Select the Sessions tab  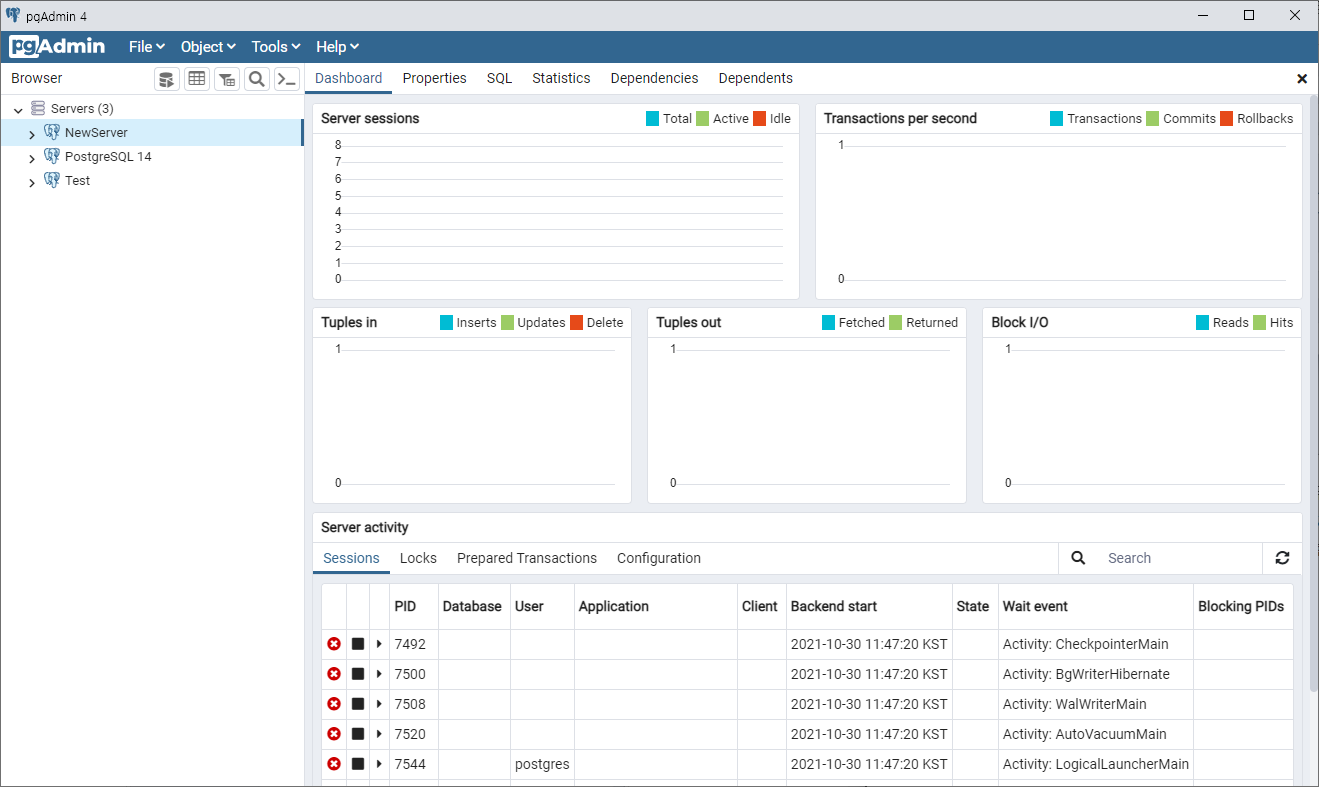[x=351, y=558]
